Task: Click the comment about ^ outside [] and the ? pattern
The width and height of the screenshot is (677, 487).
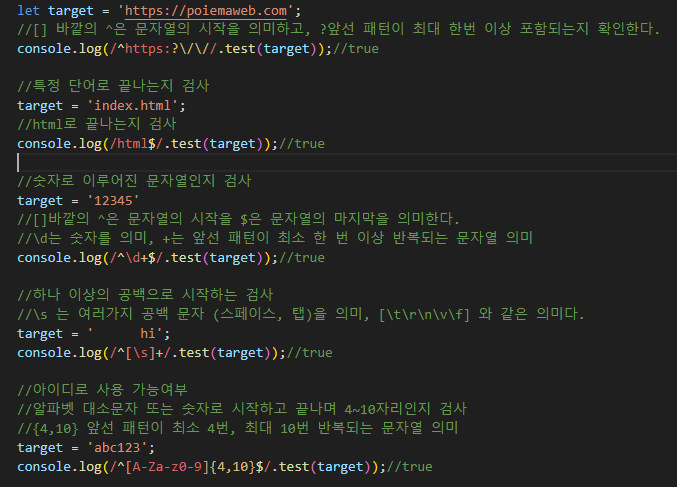Action: pyautogui.click(x=338, y=29)
